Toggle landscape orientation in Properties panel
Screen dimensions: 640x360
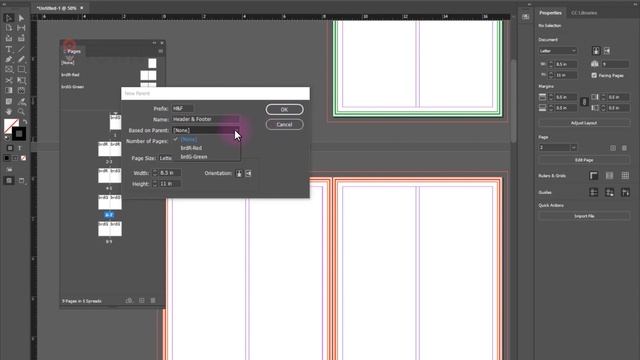(x=607, y=51)
